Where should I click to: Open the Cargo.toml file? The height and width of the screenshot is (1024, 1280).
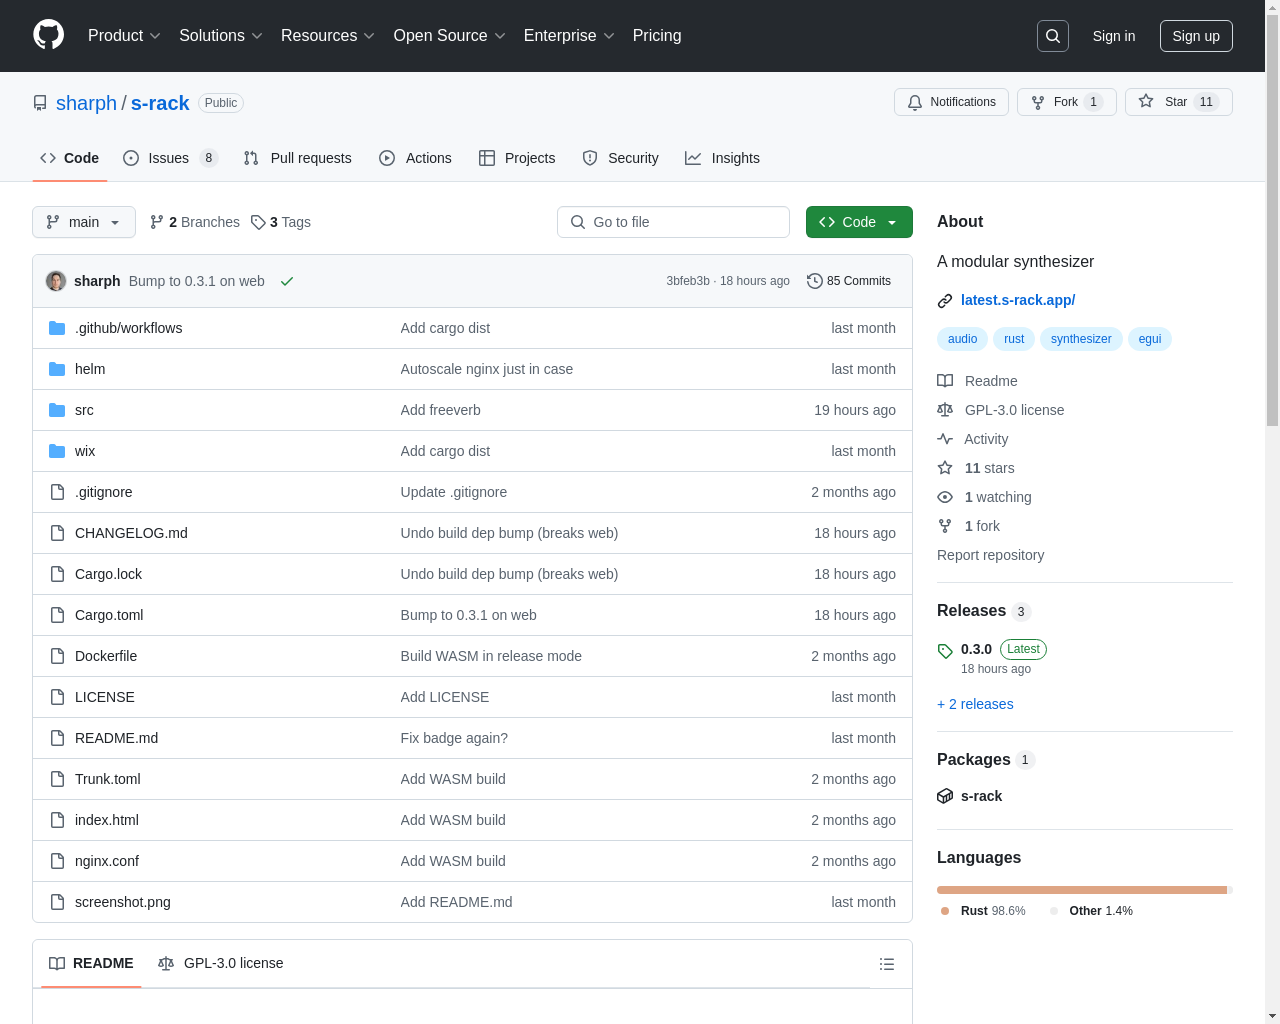coord(109,615)
